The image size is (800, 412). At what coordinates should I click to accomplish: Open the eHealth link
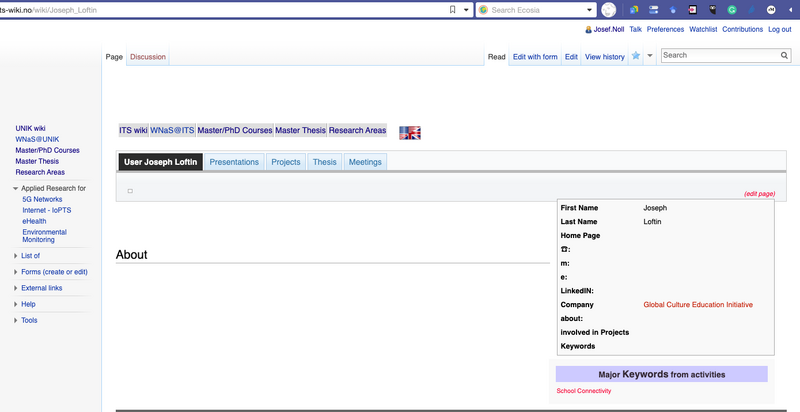tap(34, 221)
